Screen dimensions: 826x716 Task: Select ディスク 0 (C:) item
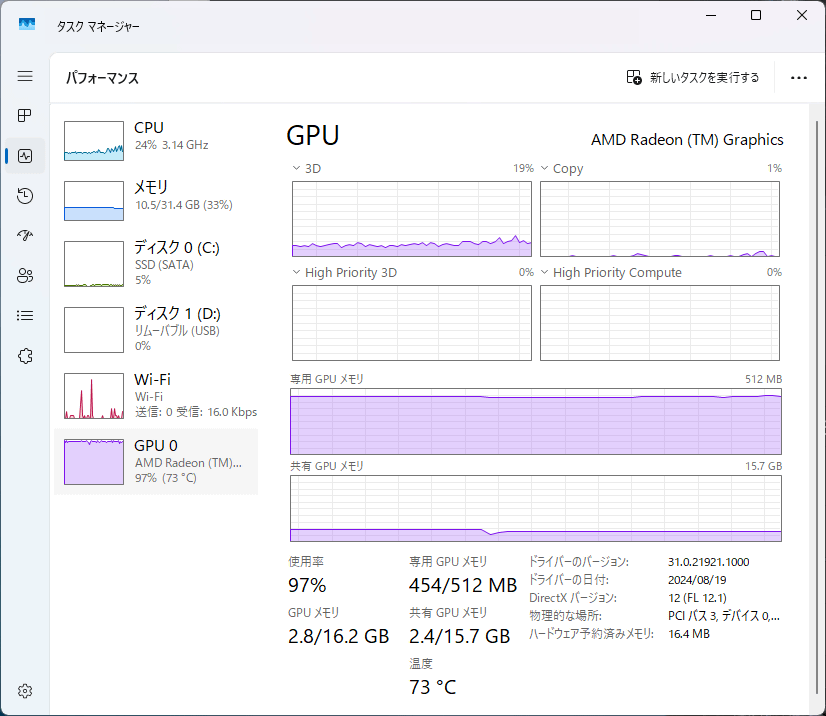click(156, 263)
